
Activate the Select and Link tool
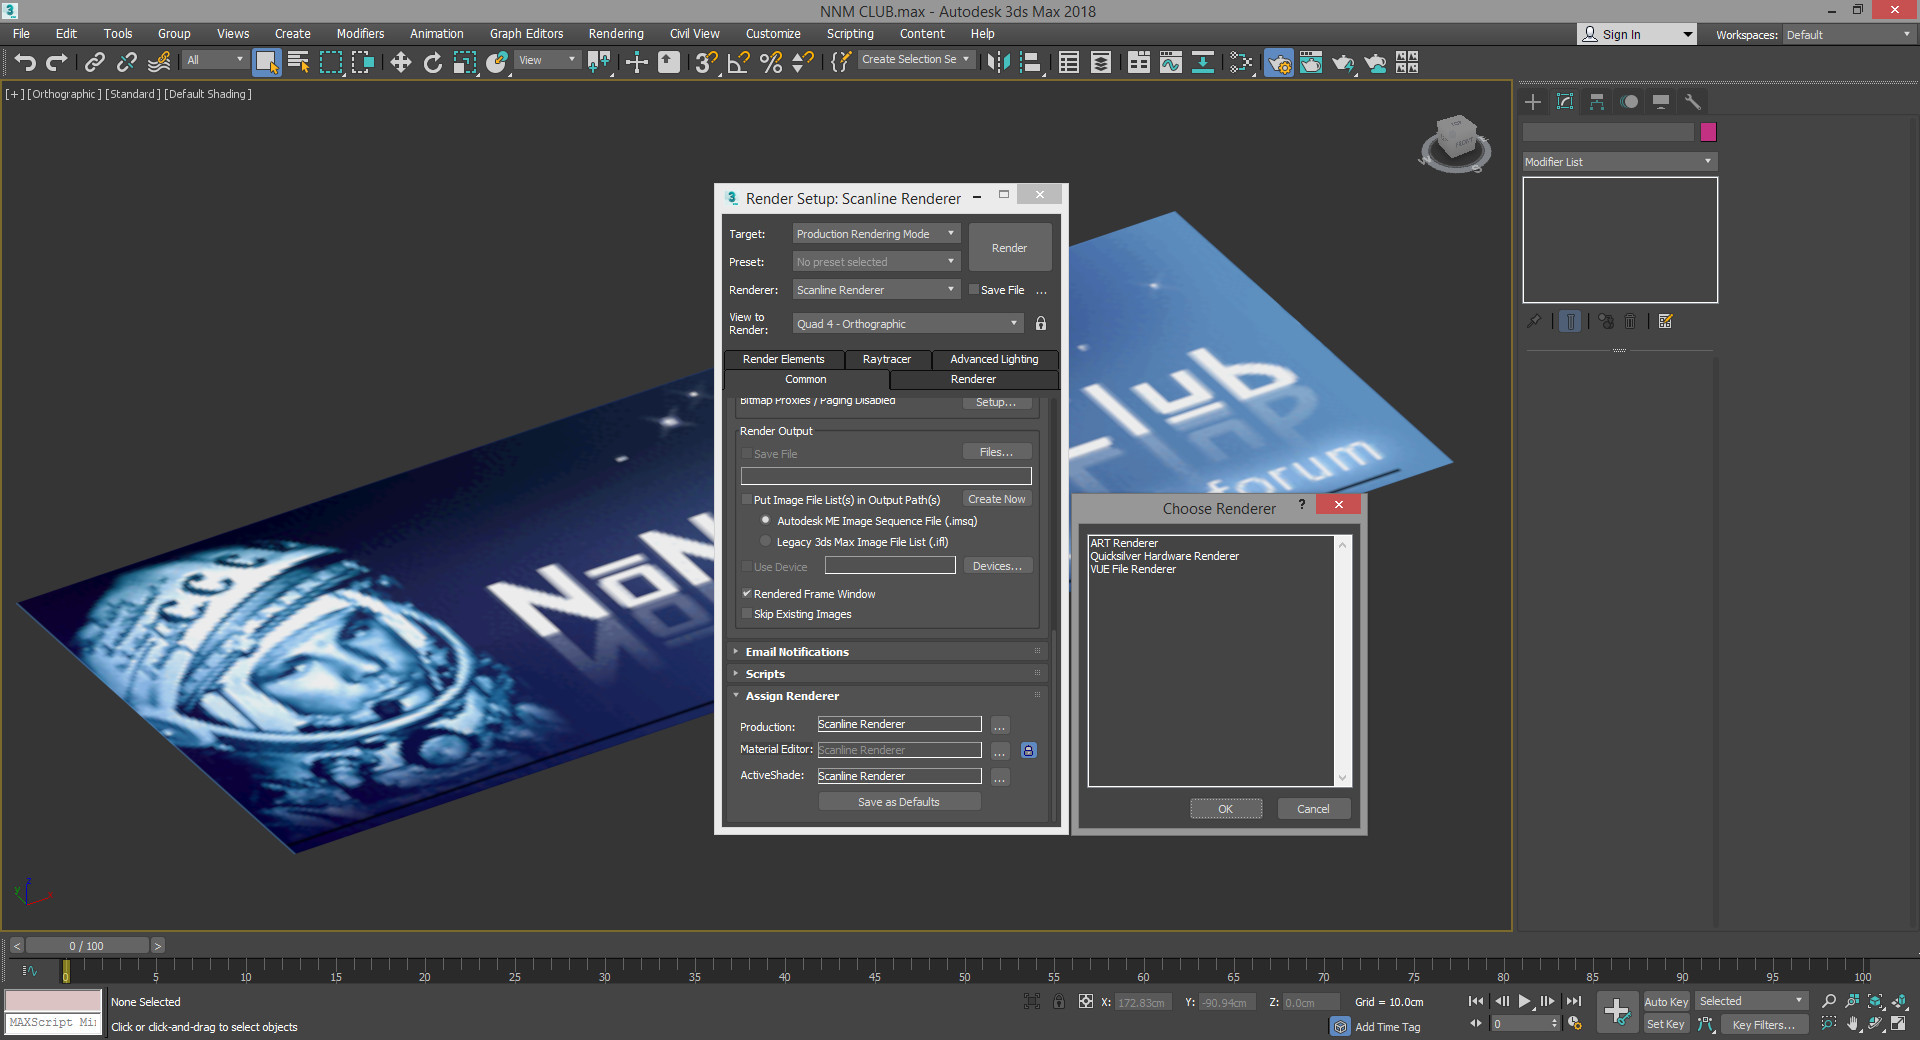[x=94, y=62]
